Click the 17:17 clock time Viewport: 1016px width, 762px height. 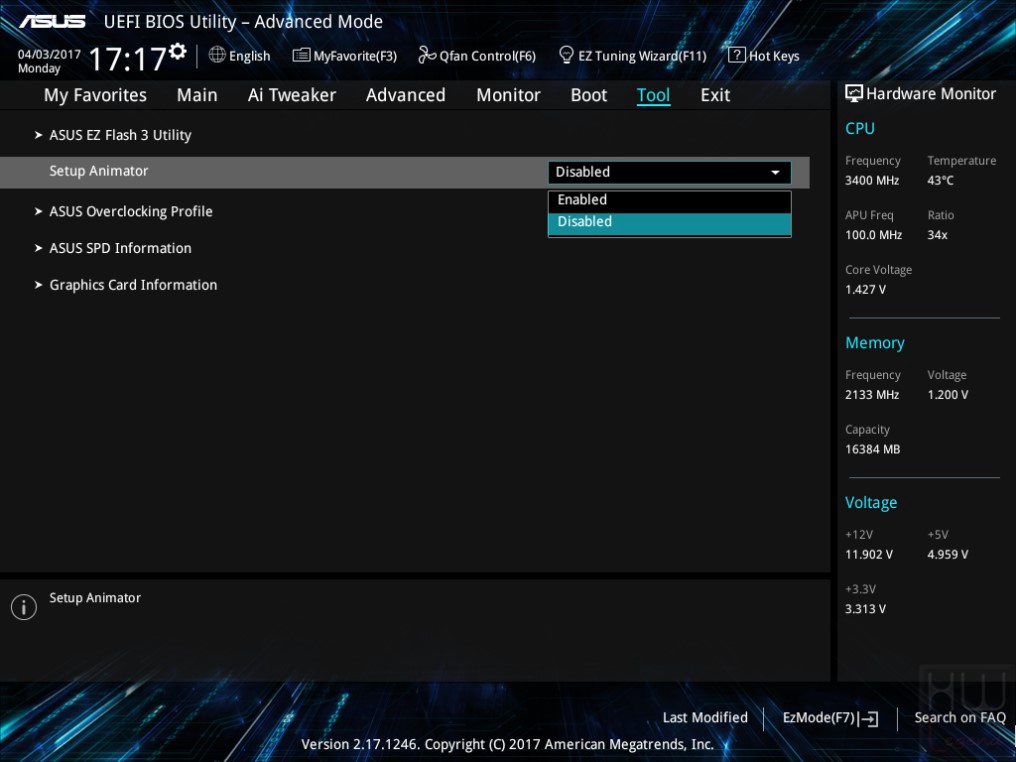128,59
